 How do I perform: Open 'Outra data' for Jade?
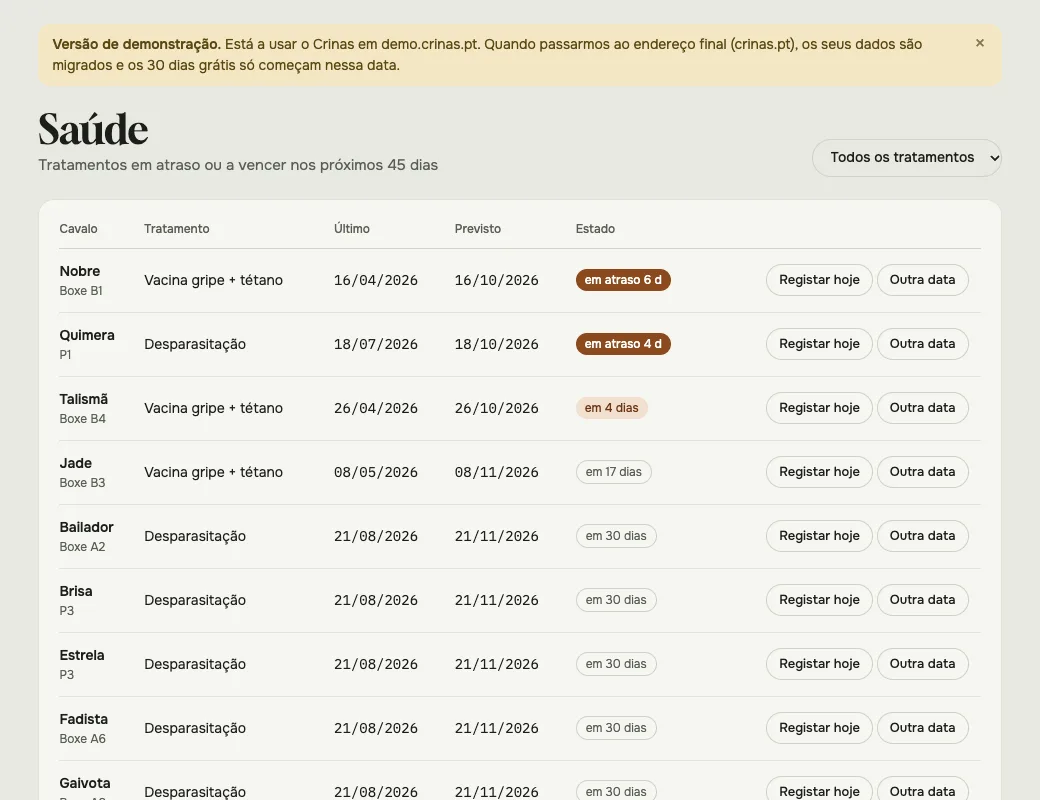click(x=923, y=472)
